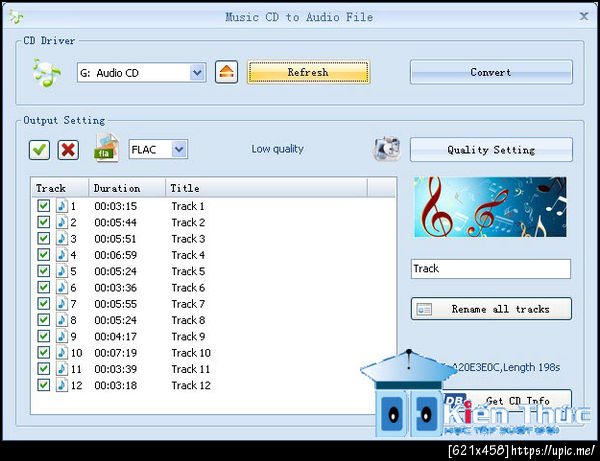
Task: Click the music note icon of track 9
Action: [62, 336]
